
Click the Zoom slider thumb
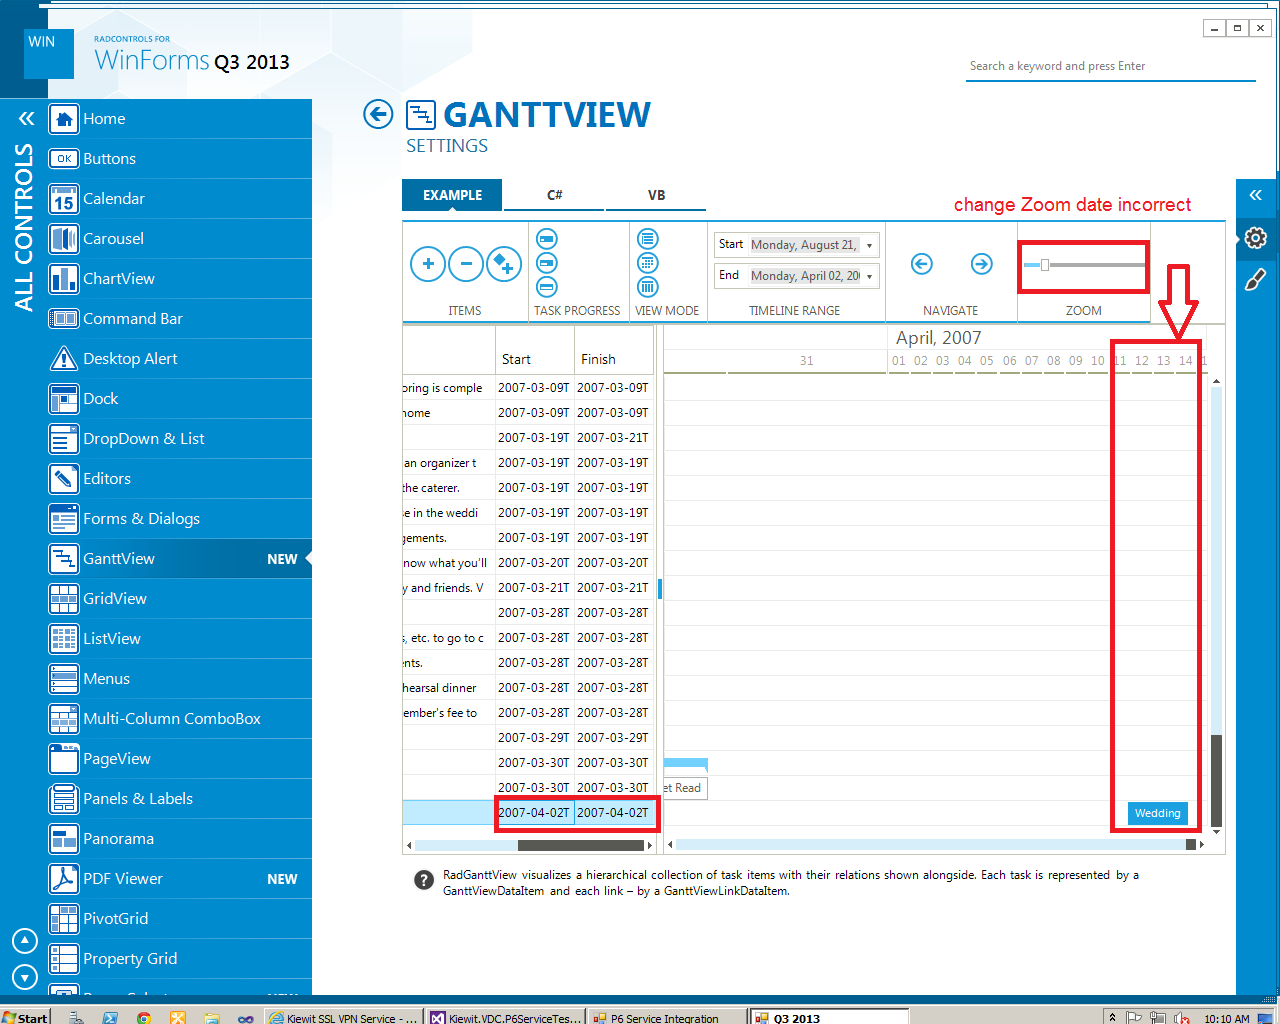(1044, 265)
